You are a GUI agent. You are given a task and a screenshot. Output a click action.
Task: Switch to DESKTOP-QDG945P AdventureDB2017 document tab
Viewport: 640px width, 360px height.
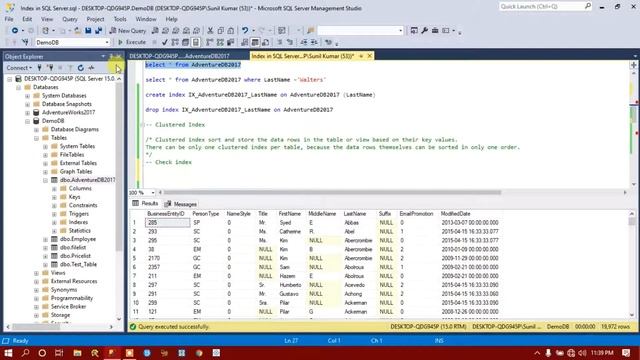pyautogui.click(x=180, y=56)
